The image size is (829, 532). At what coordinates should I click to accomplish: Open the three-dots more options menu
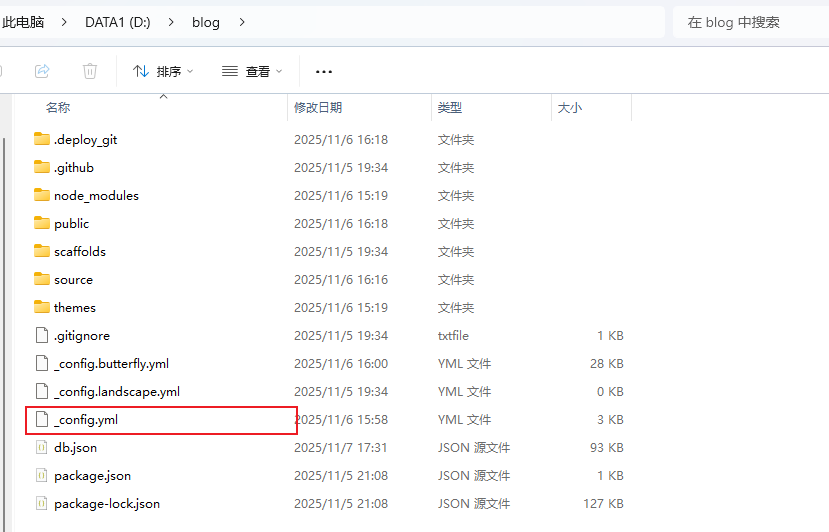point(324,71)
